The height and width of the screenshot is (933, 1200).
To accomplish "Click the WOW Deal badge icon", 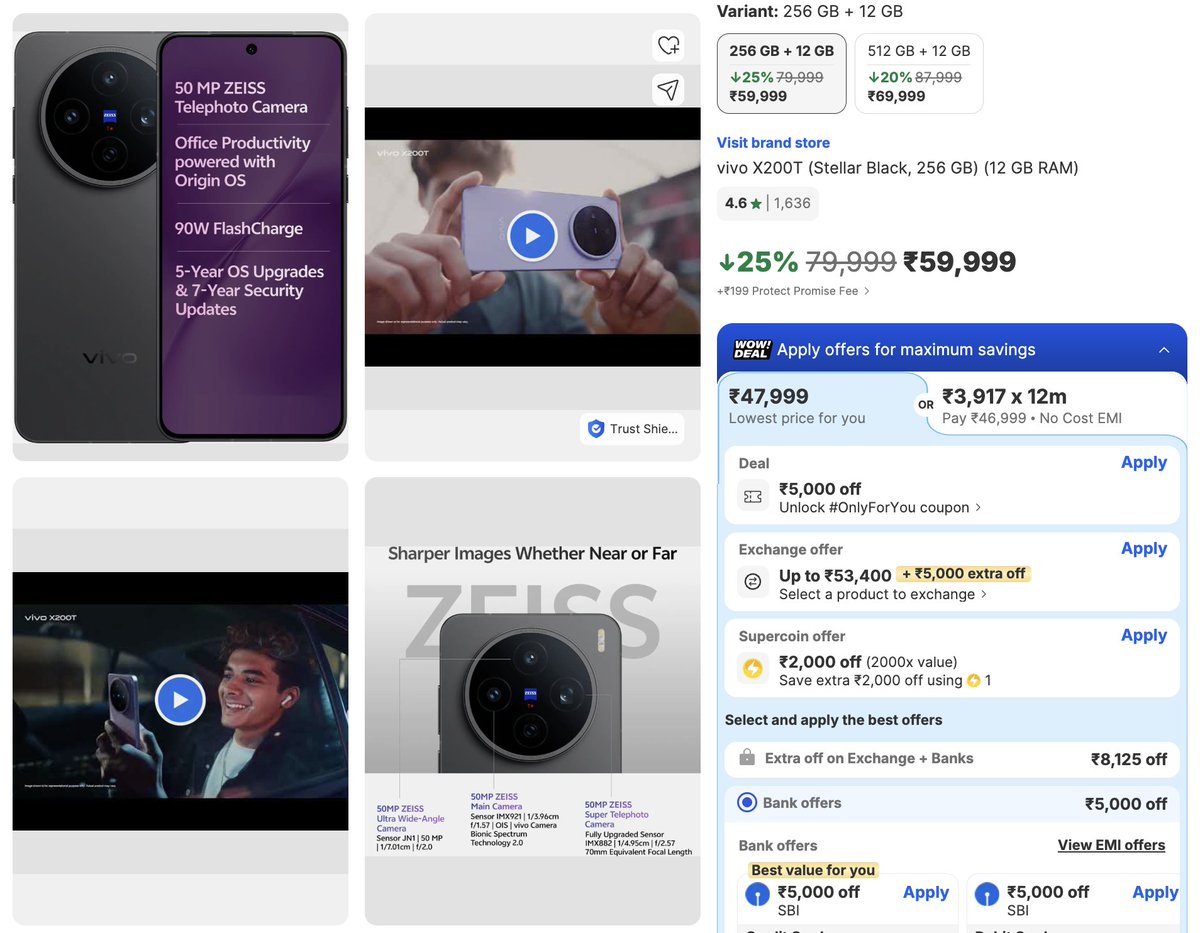I will point(751,349).
